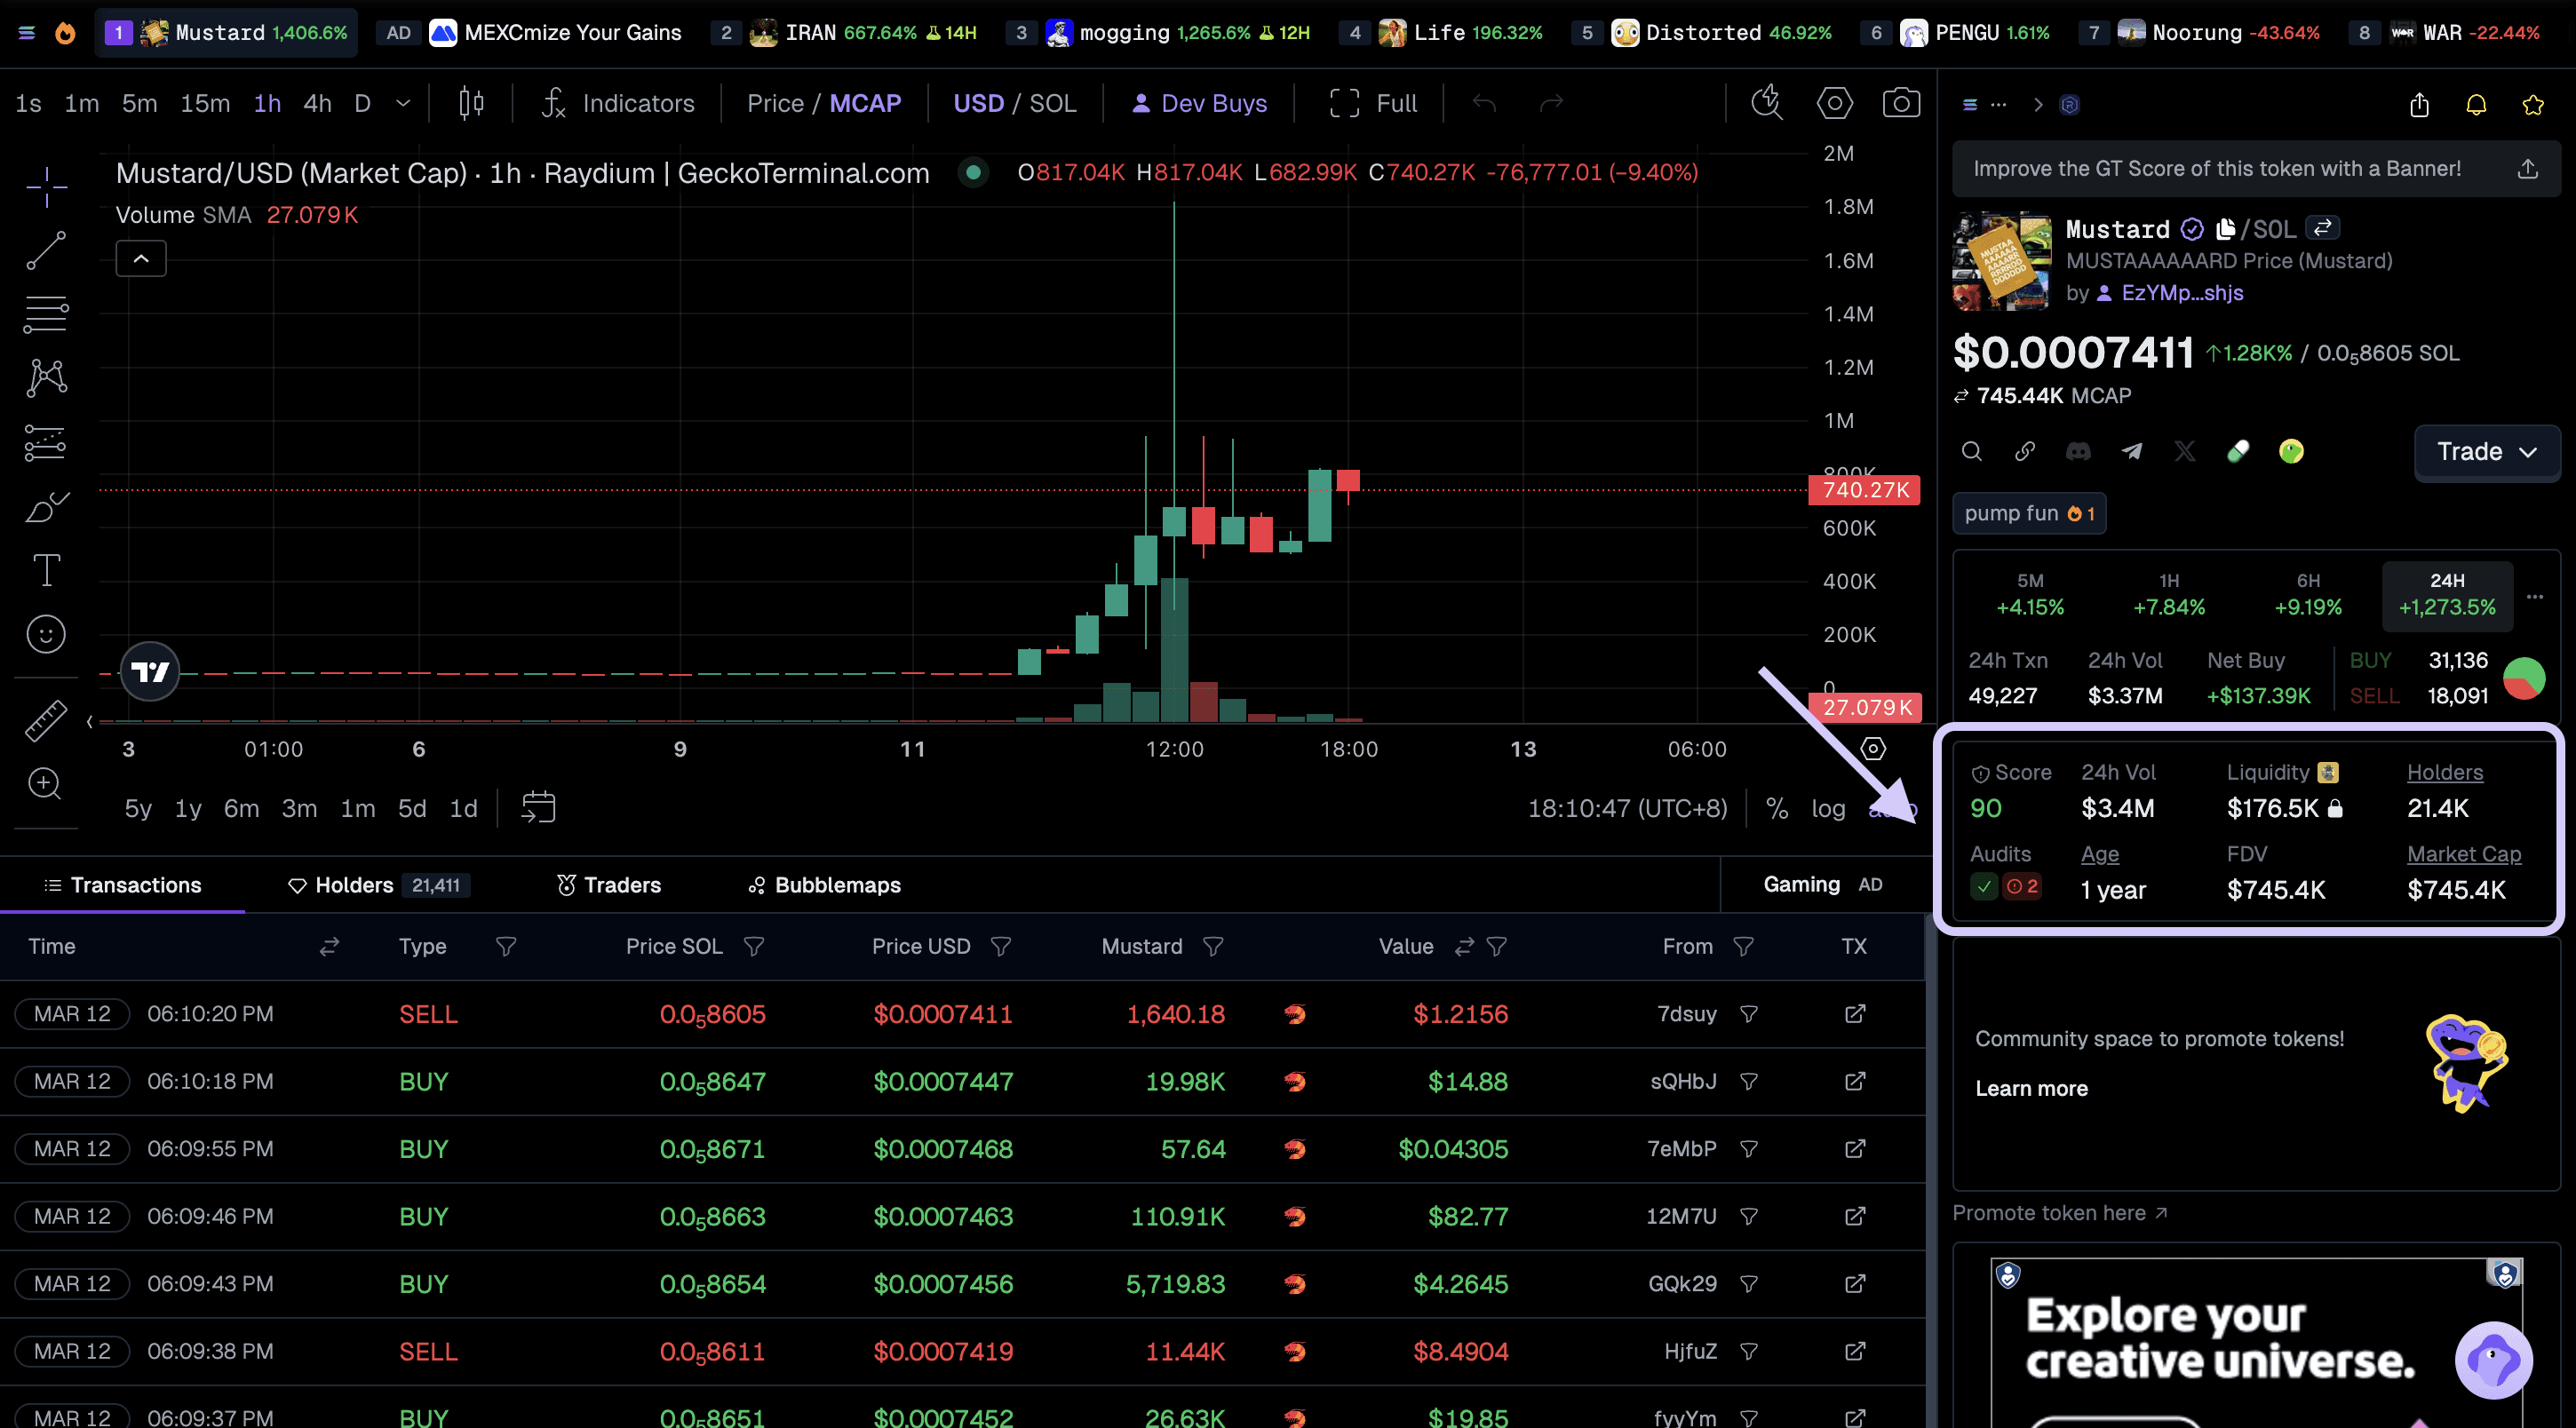Toggle Dev Buys markers on the chart
This screenshot has height=1428, width=2576.
click(1199, 103)
